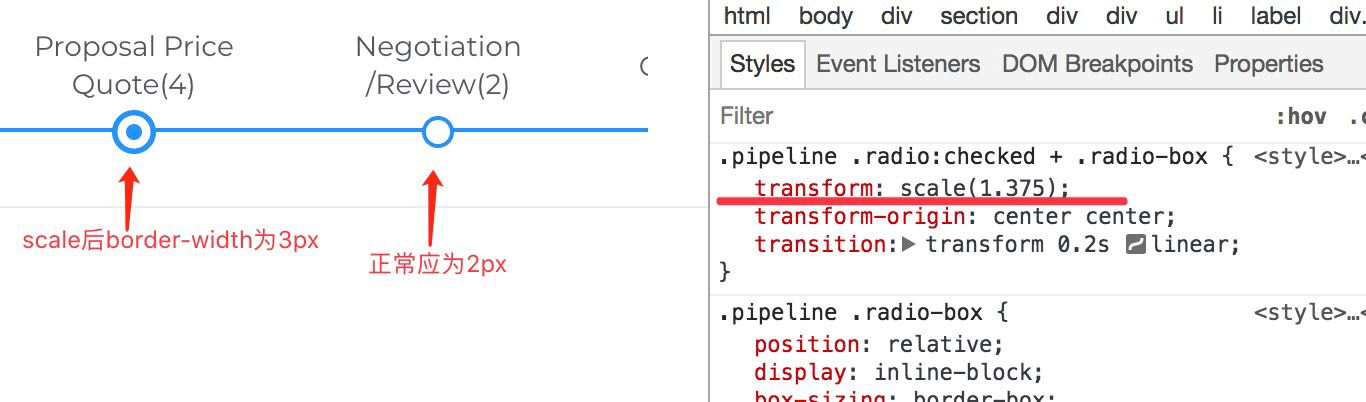1366x402 pixels.
Task: Toggle the :hov element state panel
Action: [x=1300, y=116]
